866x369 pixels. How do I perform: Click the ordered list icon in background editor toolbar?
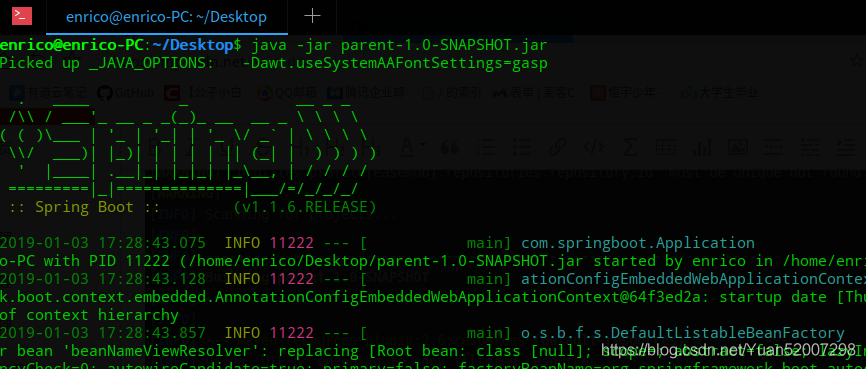[x=485, y=146]
